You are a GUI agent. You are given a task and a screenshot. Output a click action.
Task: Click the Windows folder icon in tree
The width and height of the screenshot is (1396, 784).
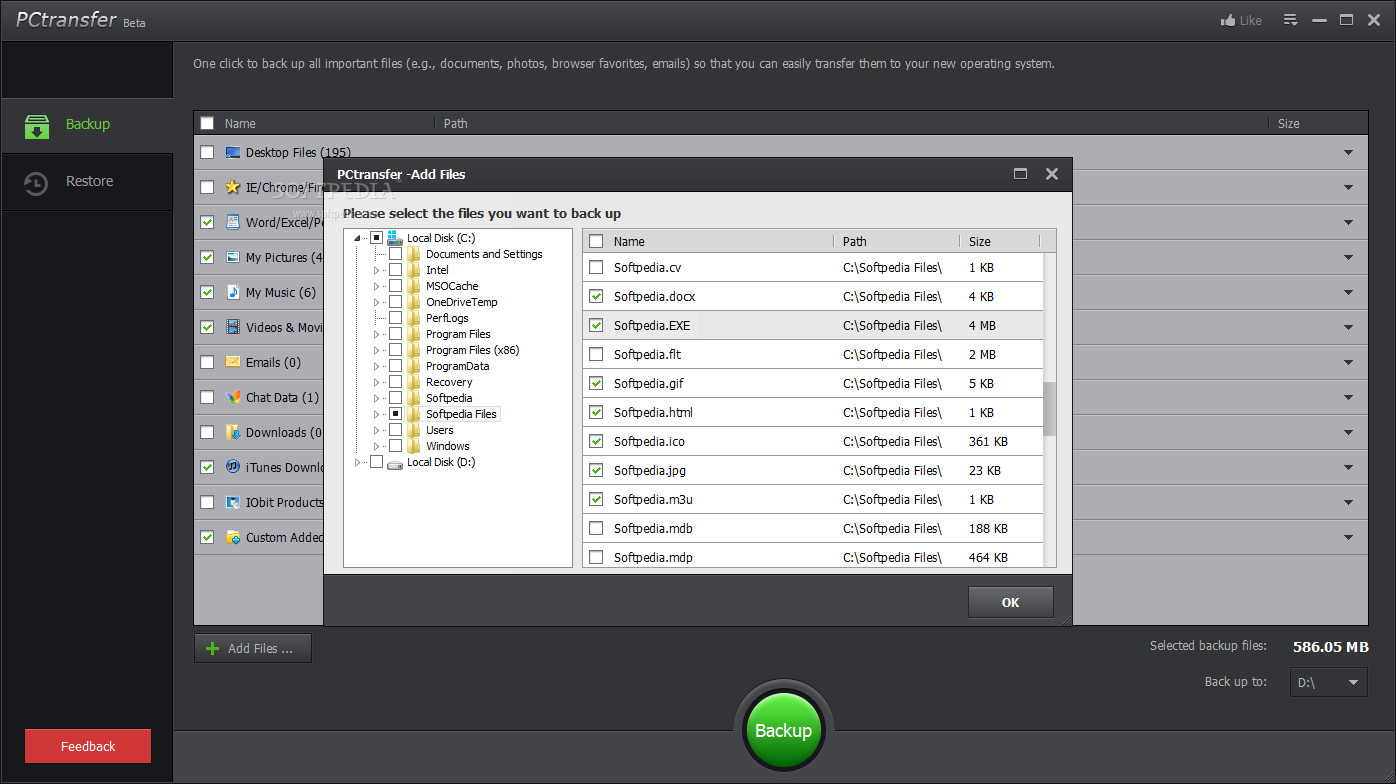[414, 446]
